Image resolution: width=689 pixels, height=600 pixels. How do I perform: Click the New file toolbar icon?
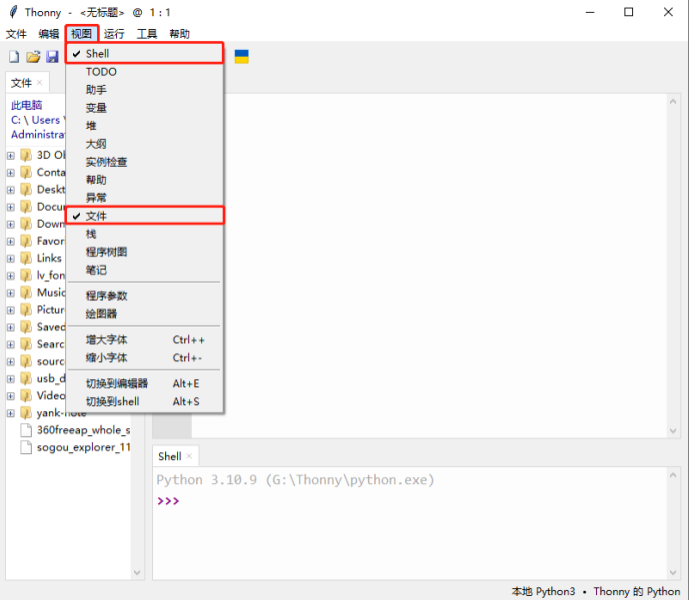(14, 57)
